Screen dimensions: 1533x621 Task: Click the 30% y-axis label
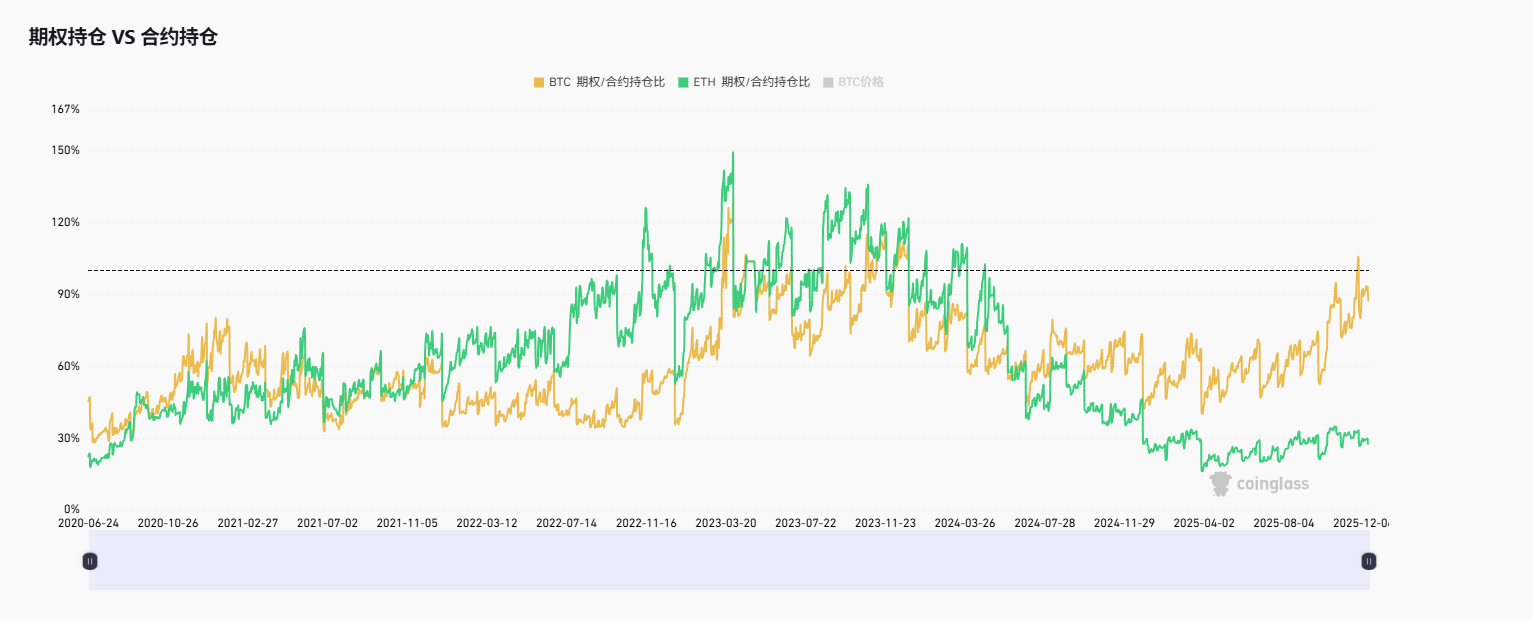pos(67,438)
